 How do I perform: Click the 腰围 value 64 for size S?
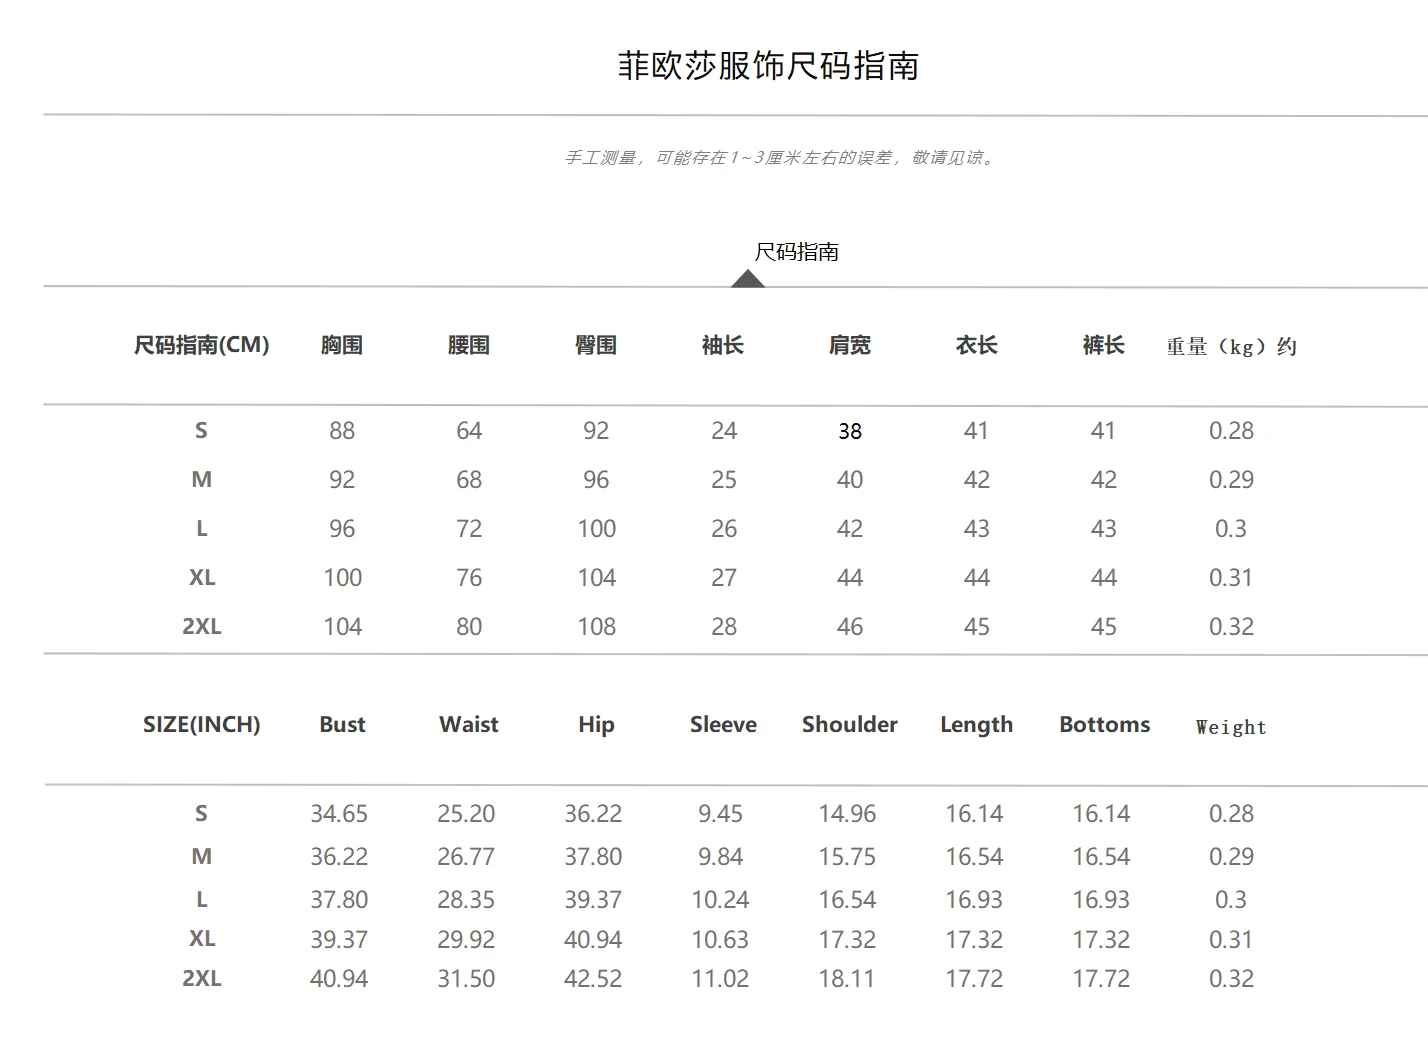click(469, 431)
